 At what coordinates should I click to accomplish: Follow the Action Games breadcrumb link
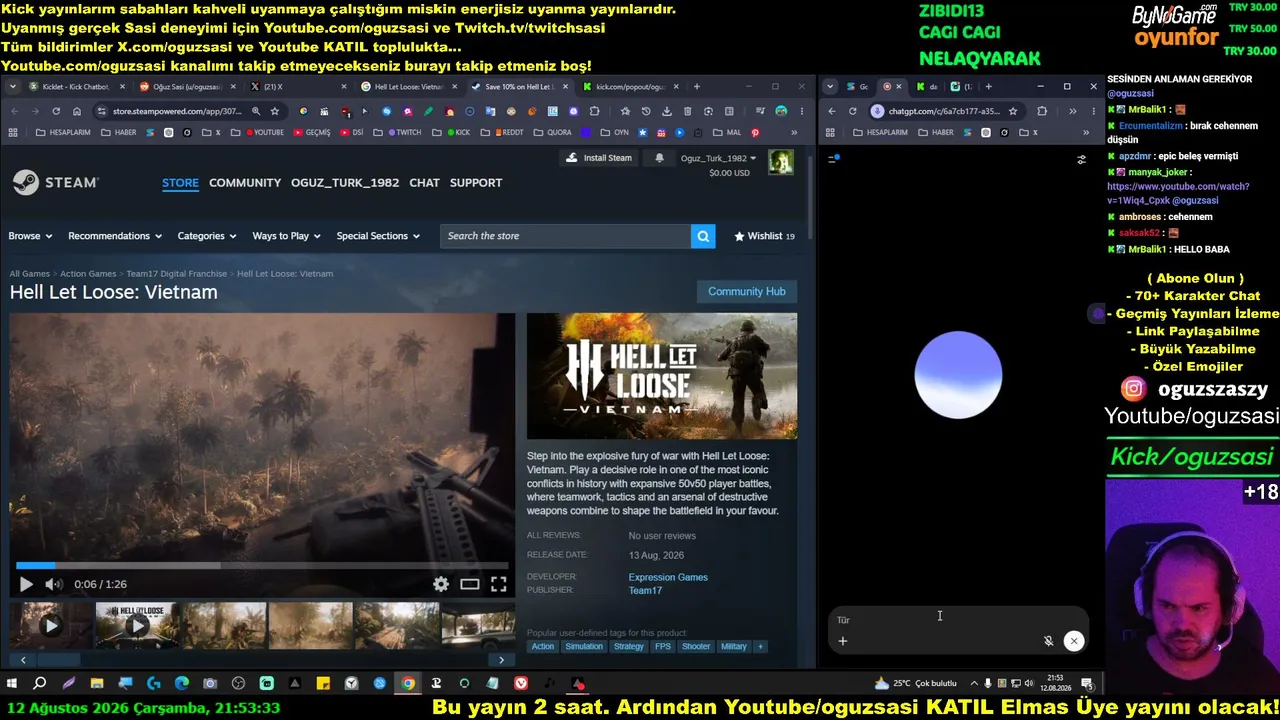tap(88, 274)
